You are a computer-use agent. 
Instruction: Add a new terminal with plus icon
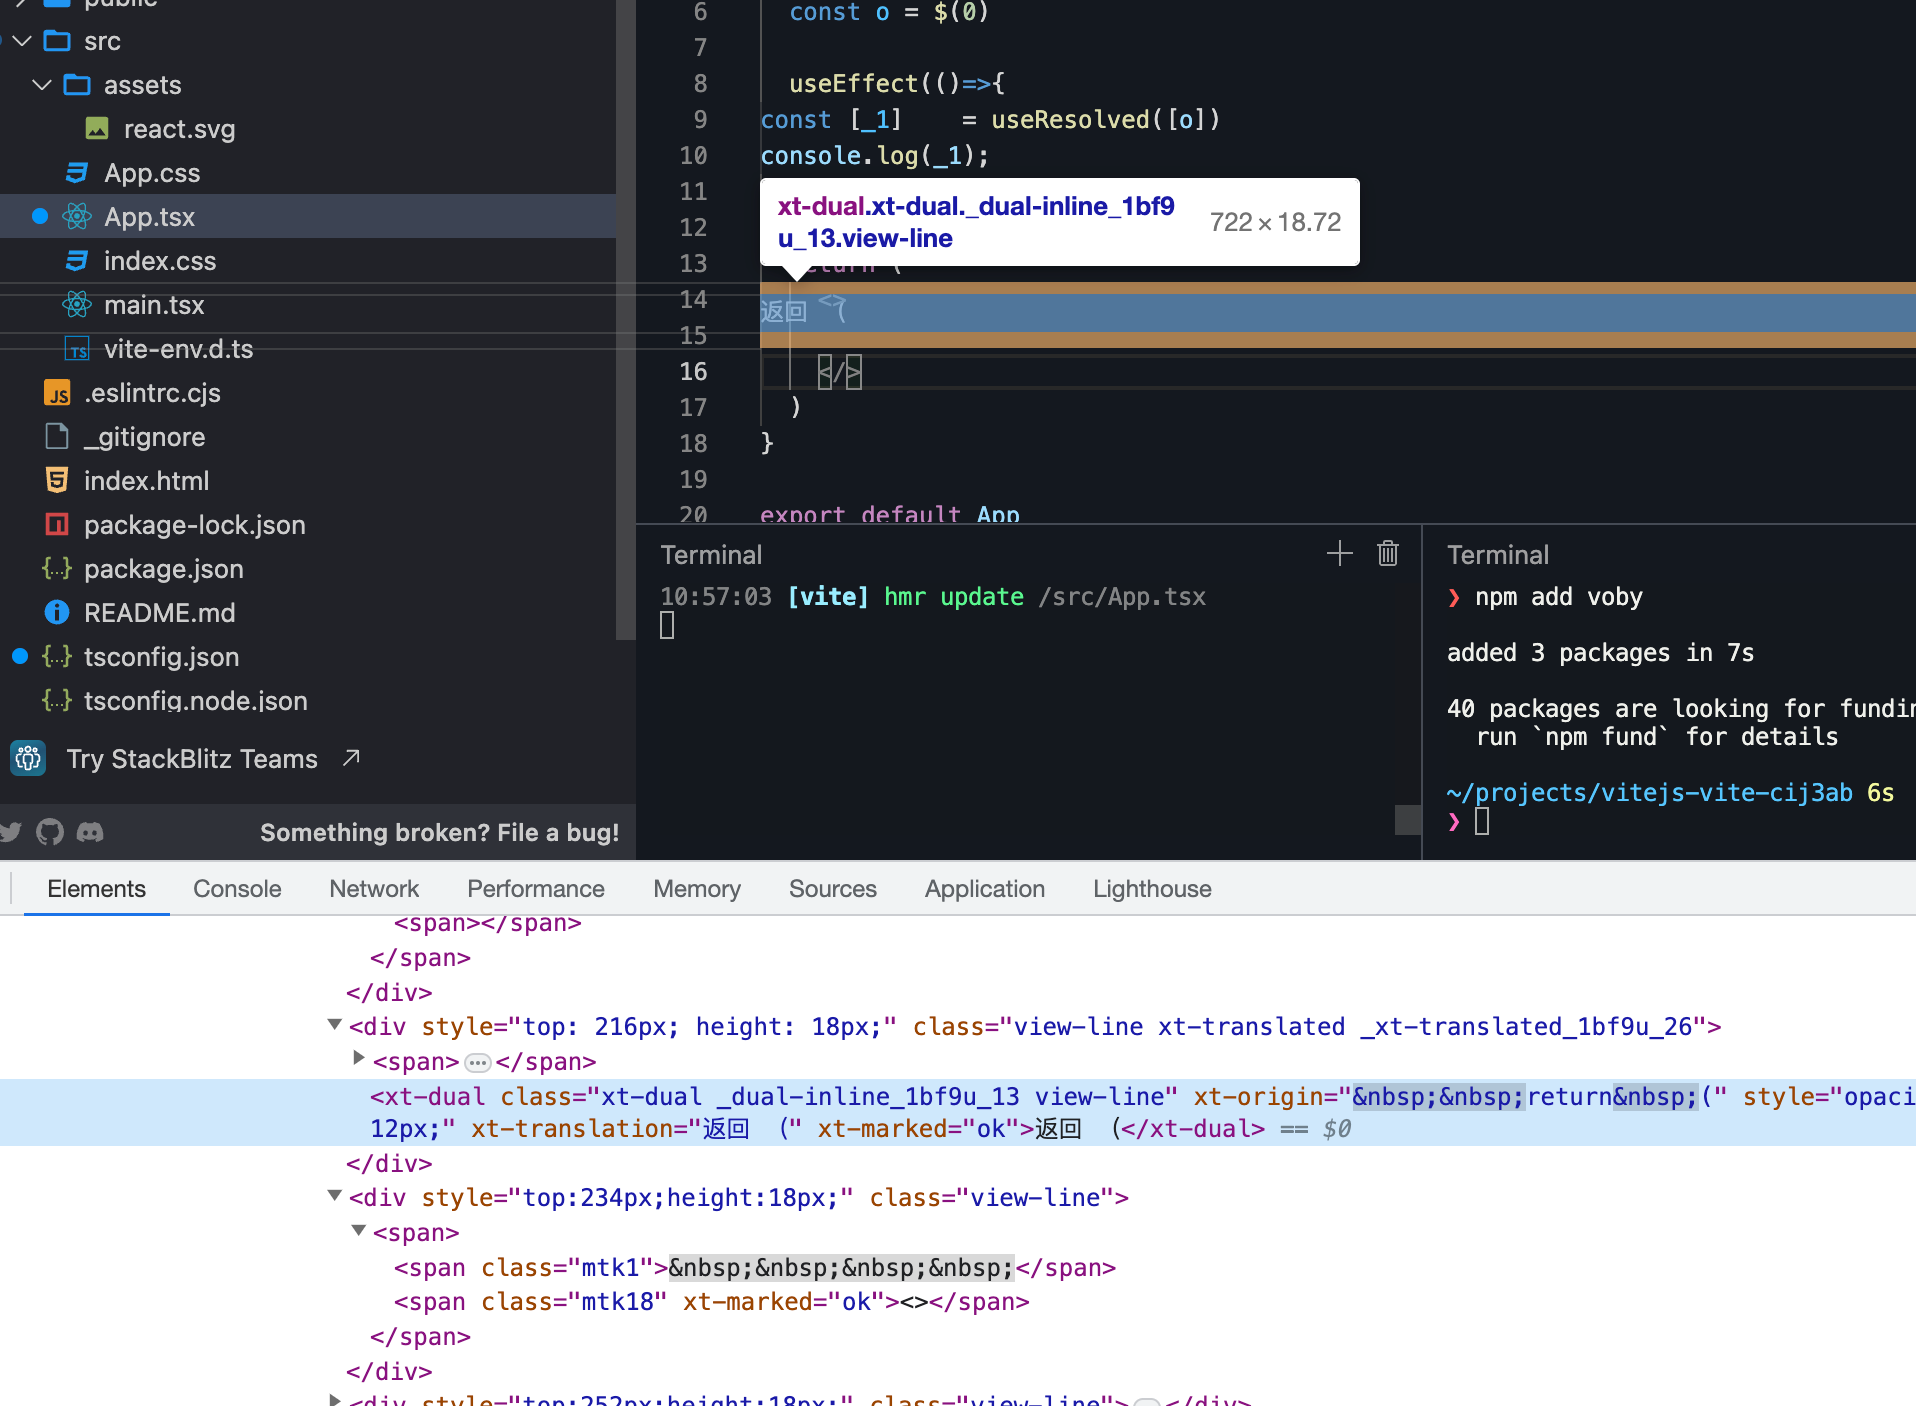(1340, 554)
